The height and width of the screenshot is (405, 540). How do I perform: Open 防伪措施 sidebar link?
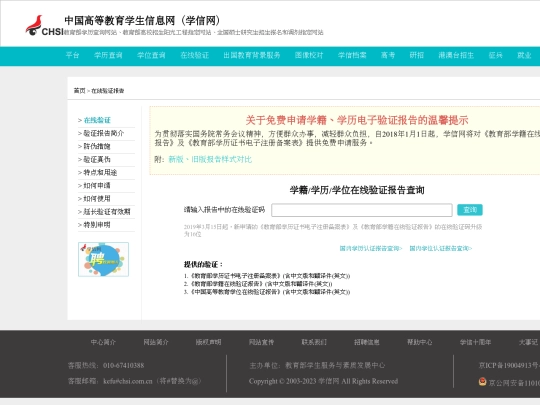97,146
